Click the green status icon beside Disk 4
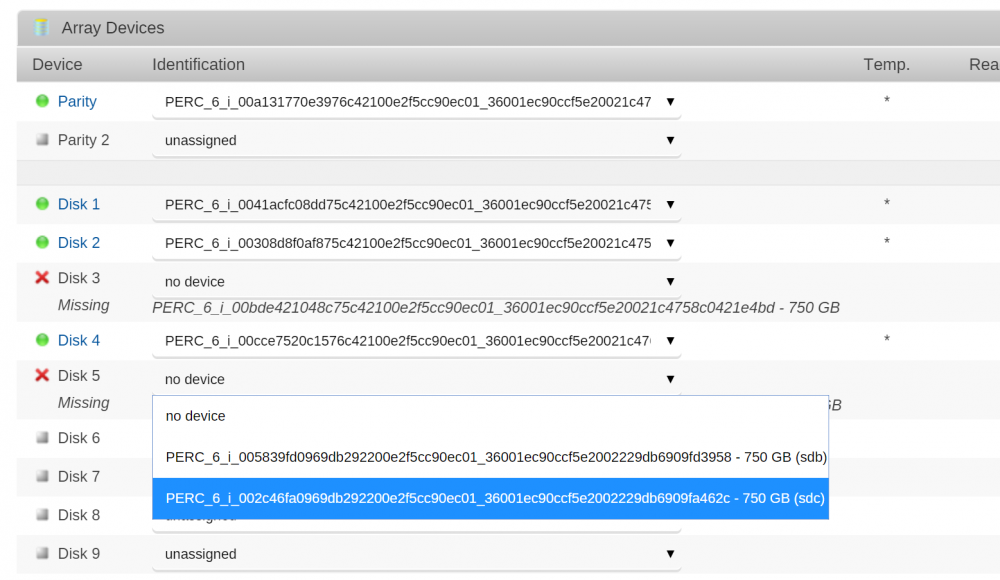Screen dimensions: 1000x580 click(42, 339)
